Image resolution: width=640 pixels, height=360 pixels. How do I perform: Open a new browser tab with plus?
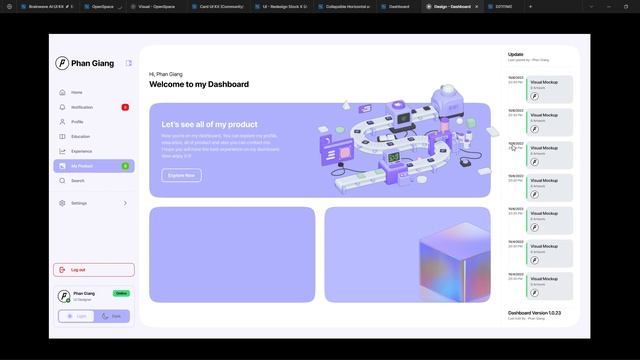click(530, 7)
